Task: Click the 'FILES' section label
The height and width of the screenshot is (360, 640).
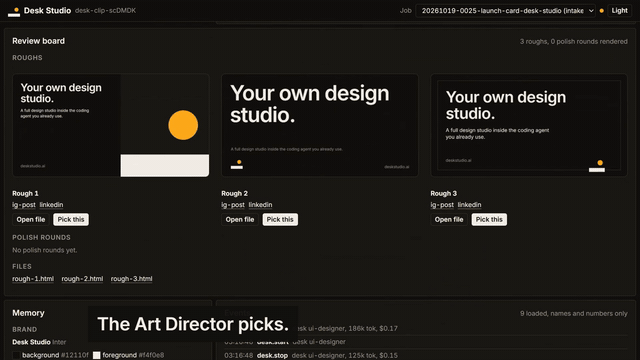Action: click(22, 267)
